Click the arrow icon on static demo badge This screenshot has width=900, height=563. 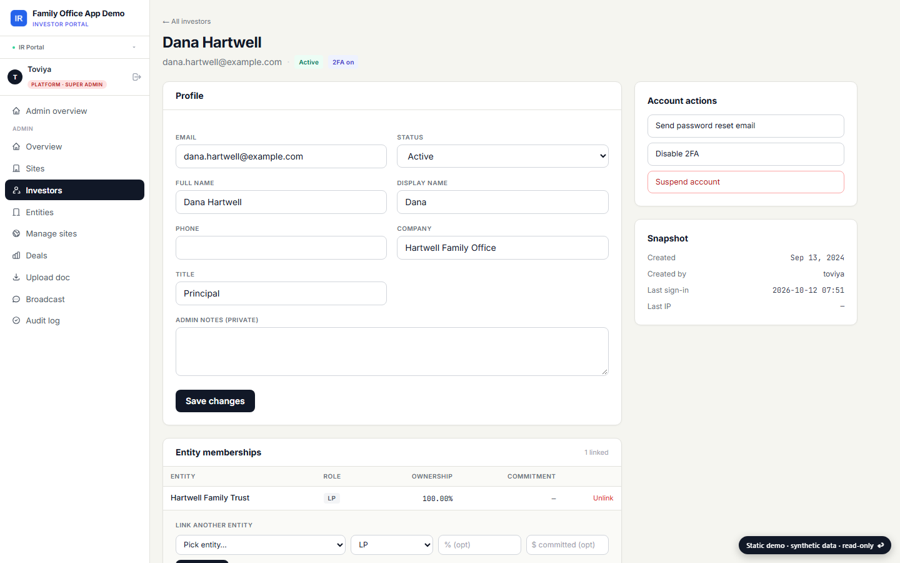pyautogui.click(x=881, y=545)
